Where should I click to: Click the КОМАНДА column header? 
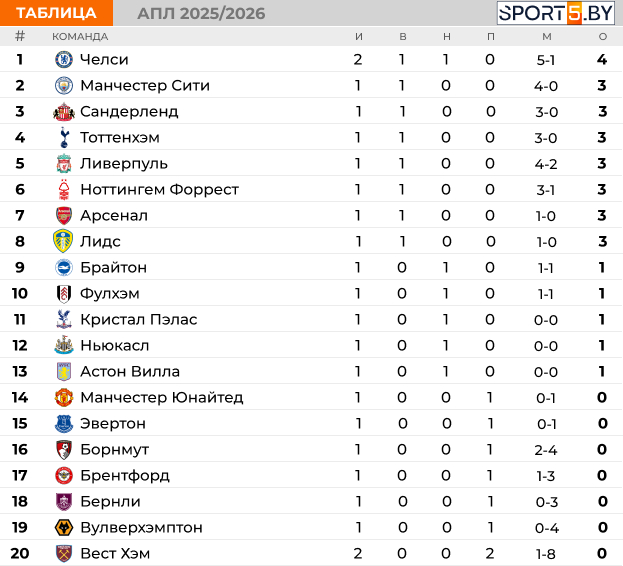tap(80, 37)
